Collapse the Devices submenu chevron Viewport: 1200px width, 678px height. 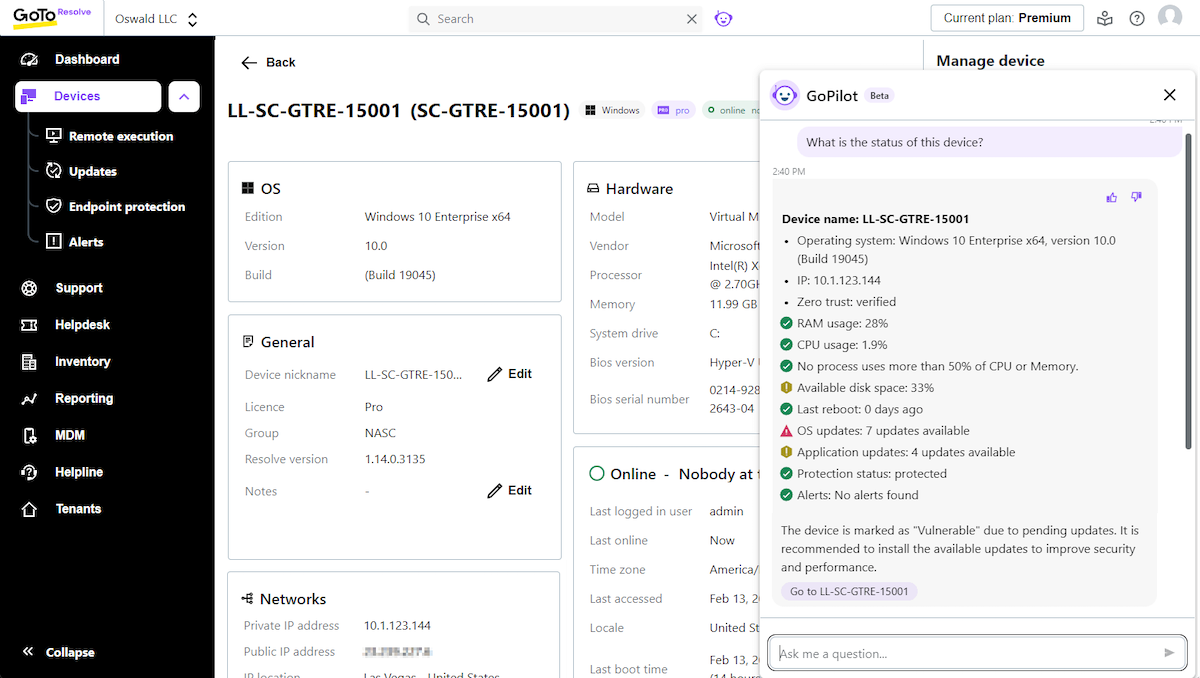(184, 96)
